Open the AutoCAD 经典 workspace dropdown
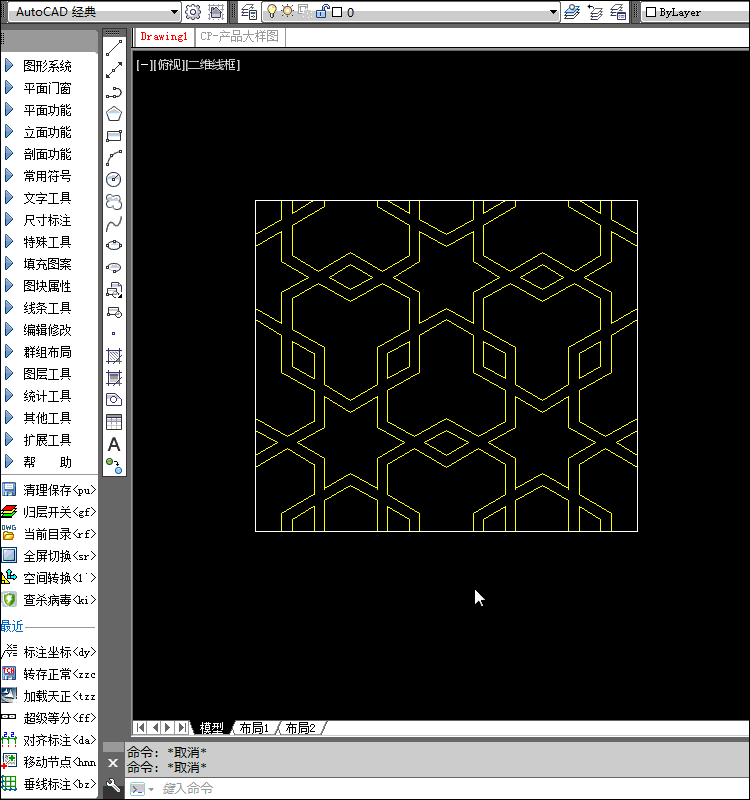This screenshot has height=800, width=750. [174, 12]
